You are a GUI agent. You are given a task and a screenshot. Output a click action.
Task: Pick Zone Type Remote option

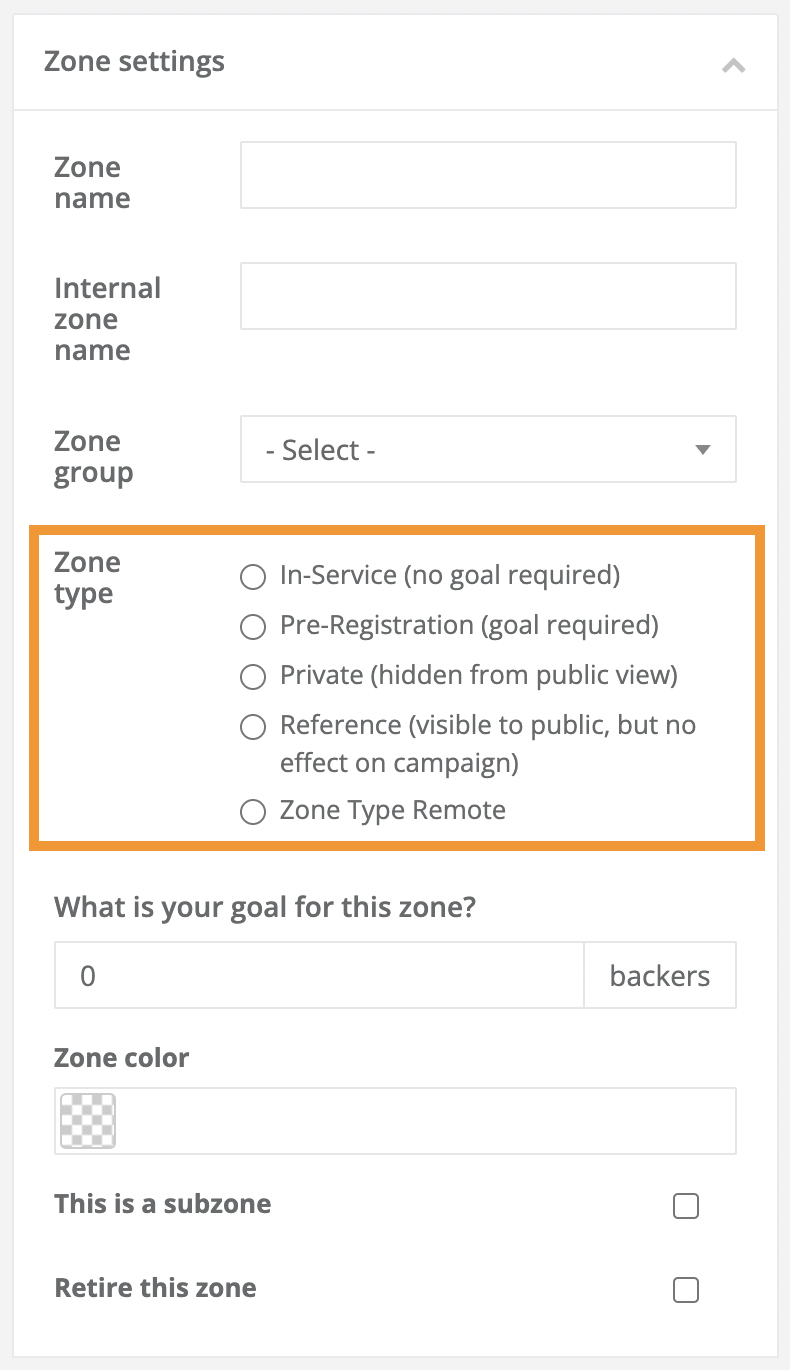[253, 811]
